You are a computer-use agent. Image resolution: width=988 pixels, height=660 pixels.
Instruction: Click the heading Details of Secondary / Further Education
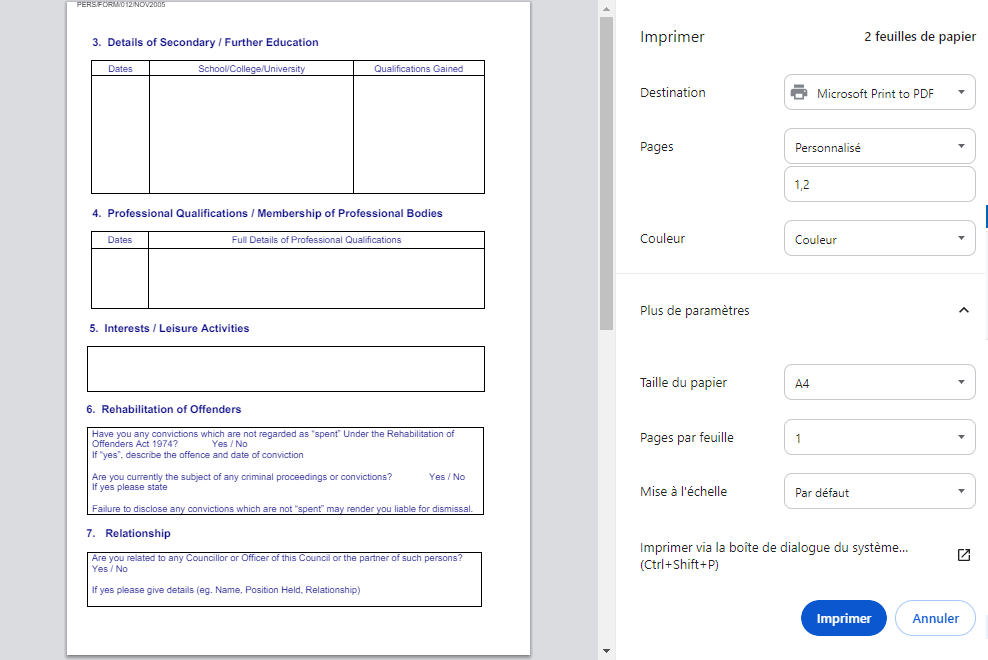point(212,42)
